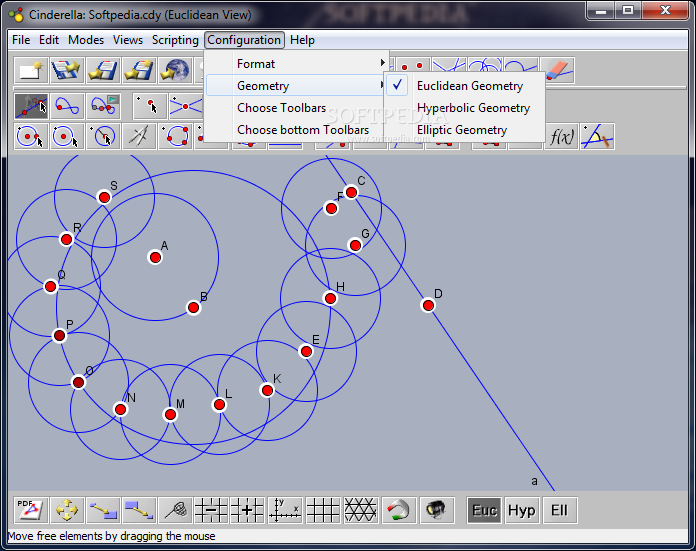696x551 pixels.
Task: Select the f(x) function tool
Action: [x=562, y=136]
